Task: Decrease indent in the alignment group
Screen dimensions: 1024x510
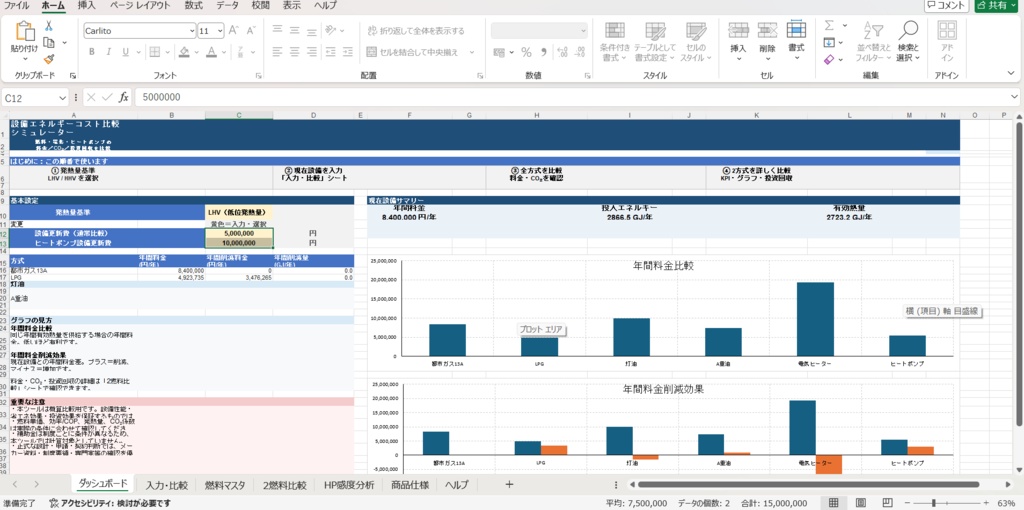Action: click(x=331, y=52)
